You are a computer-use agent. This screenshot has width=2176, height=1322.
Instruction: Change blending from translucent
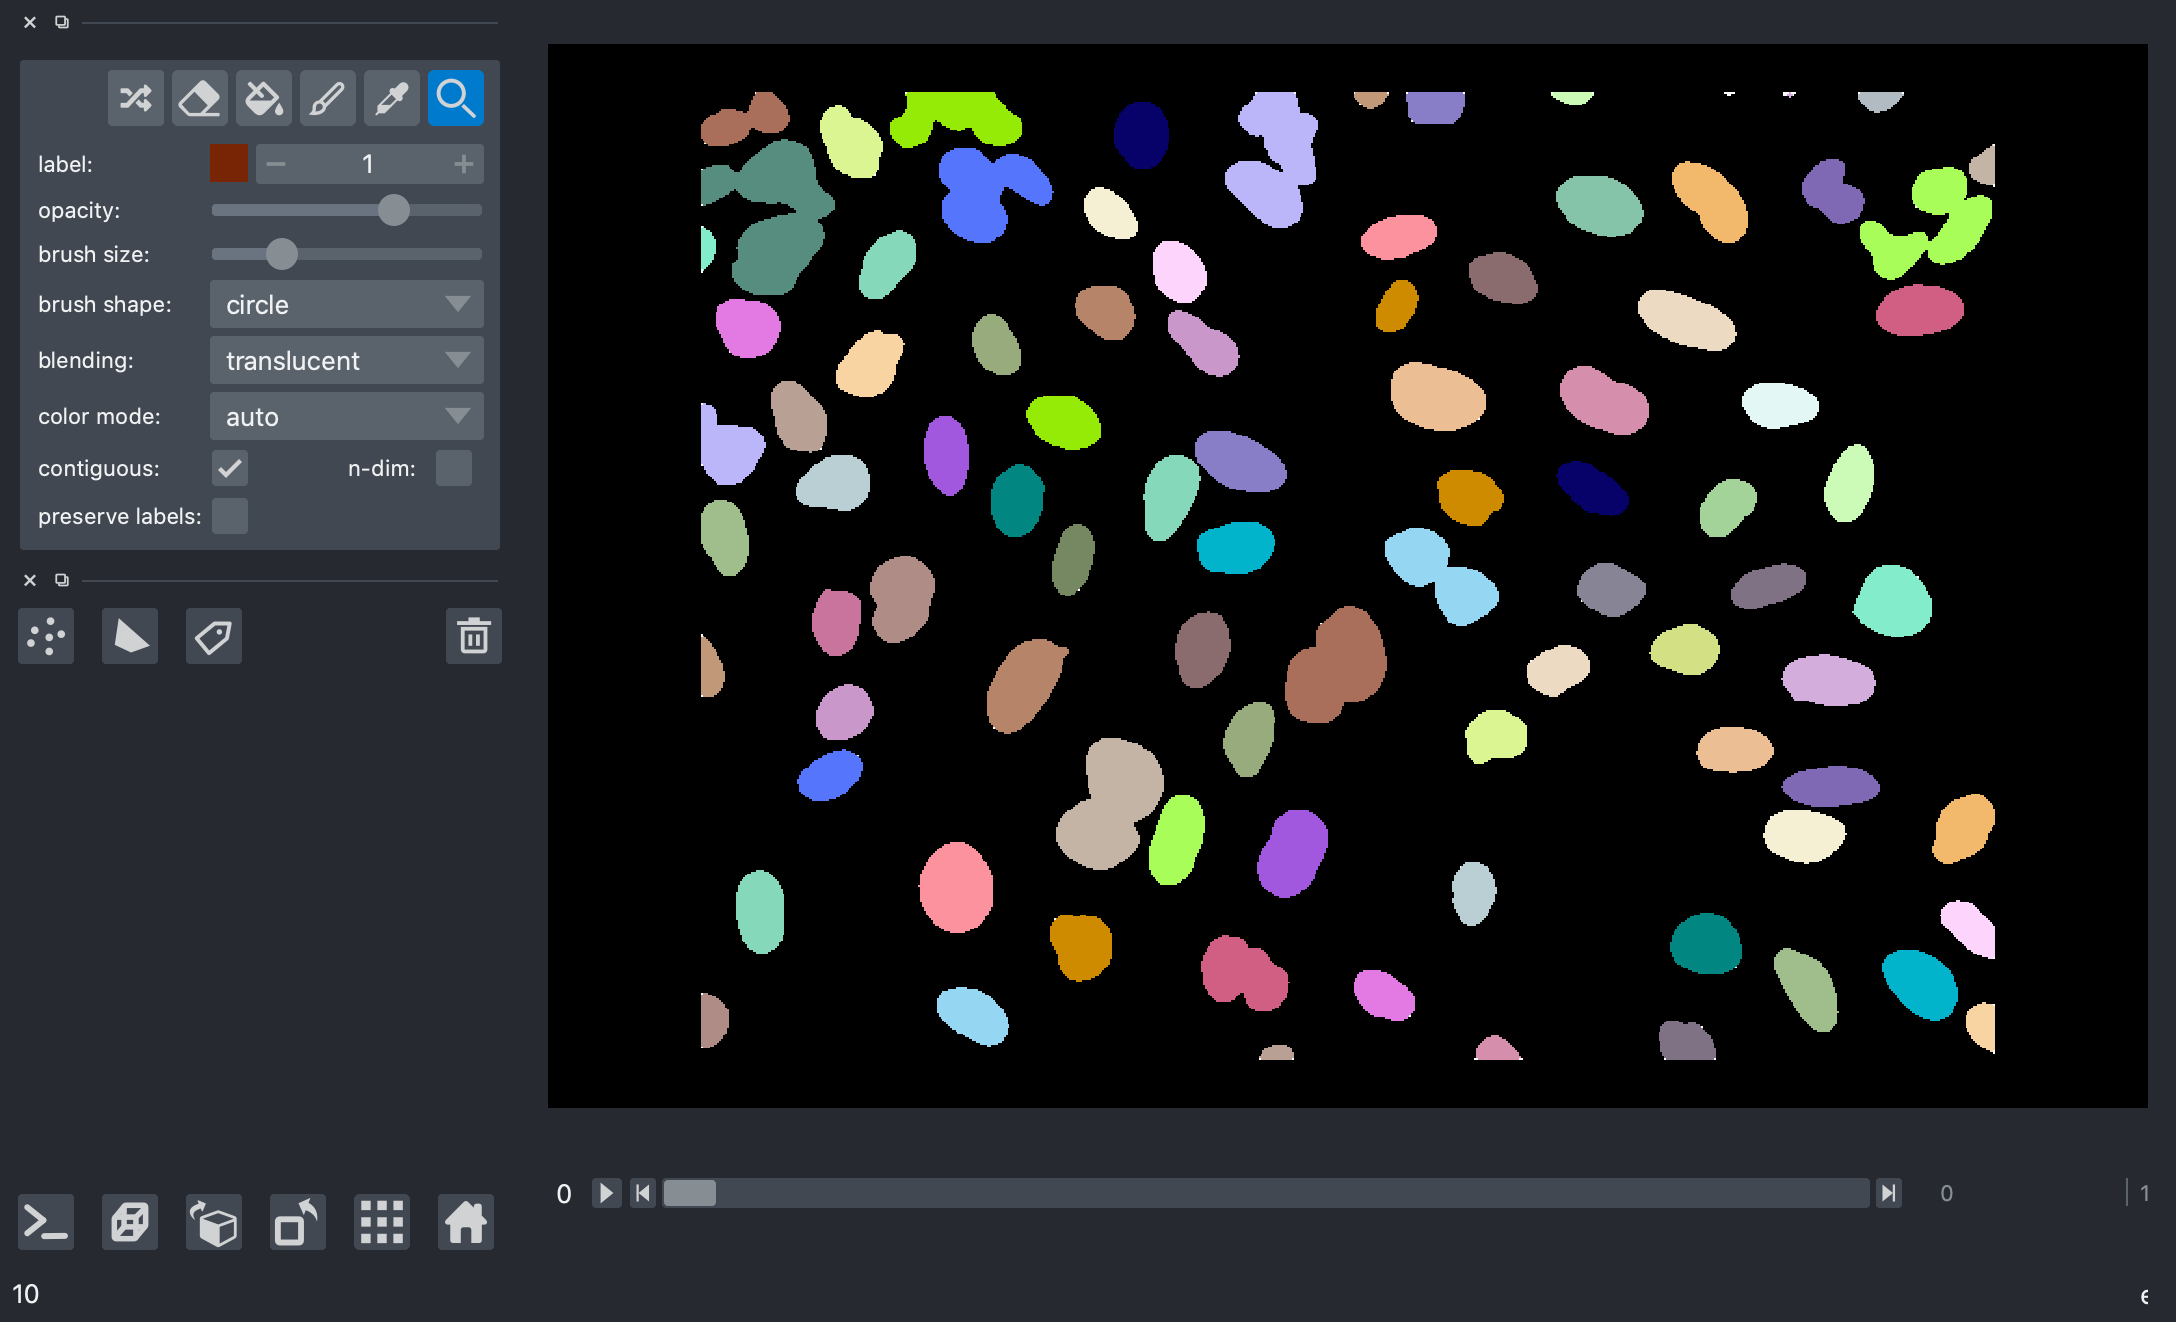pyautogui.click(x=346, y=360)
